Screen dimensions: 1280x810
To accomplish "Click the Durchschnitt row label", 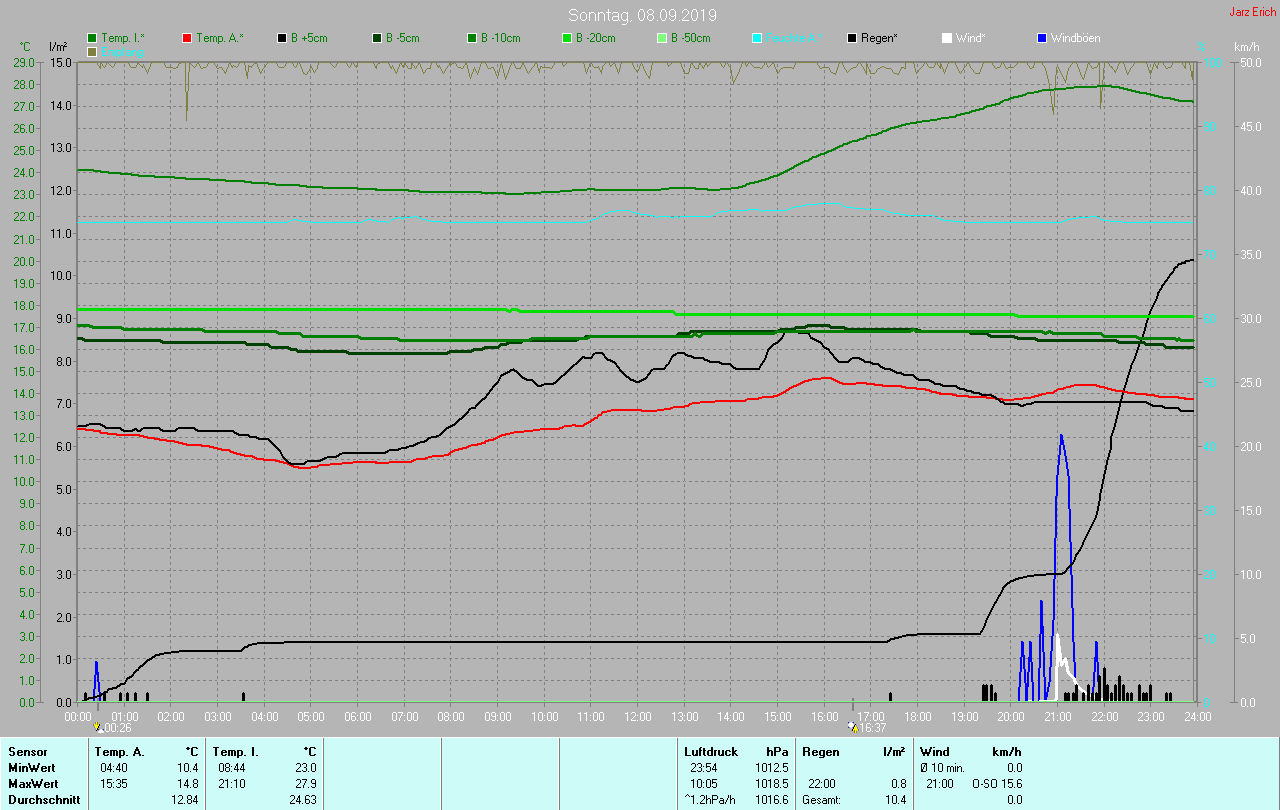I will 42,800.
